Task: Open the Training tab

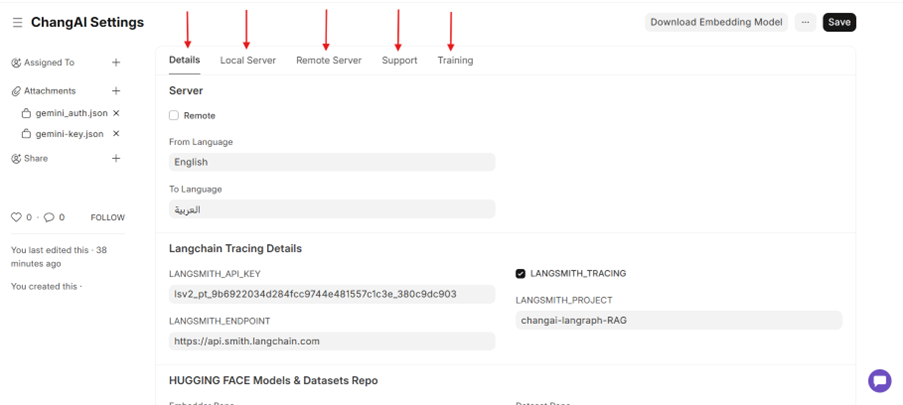Action: [x=455, y=60]
